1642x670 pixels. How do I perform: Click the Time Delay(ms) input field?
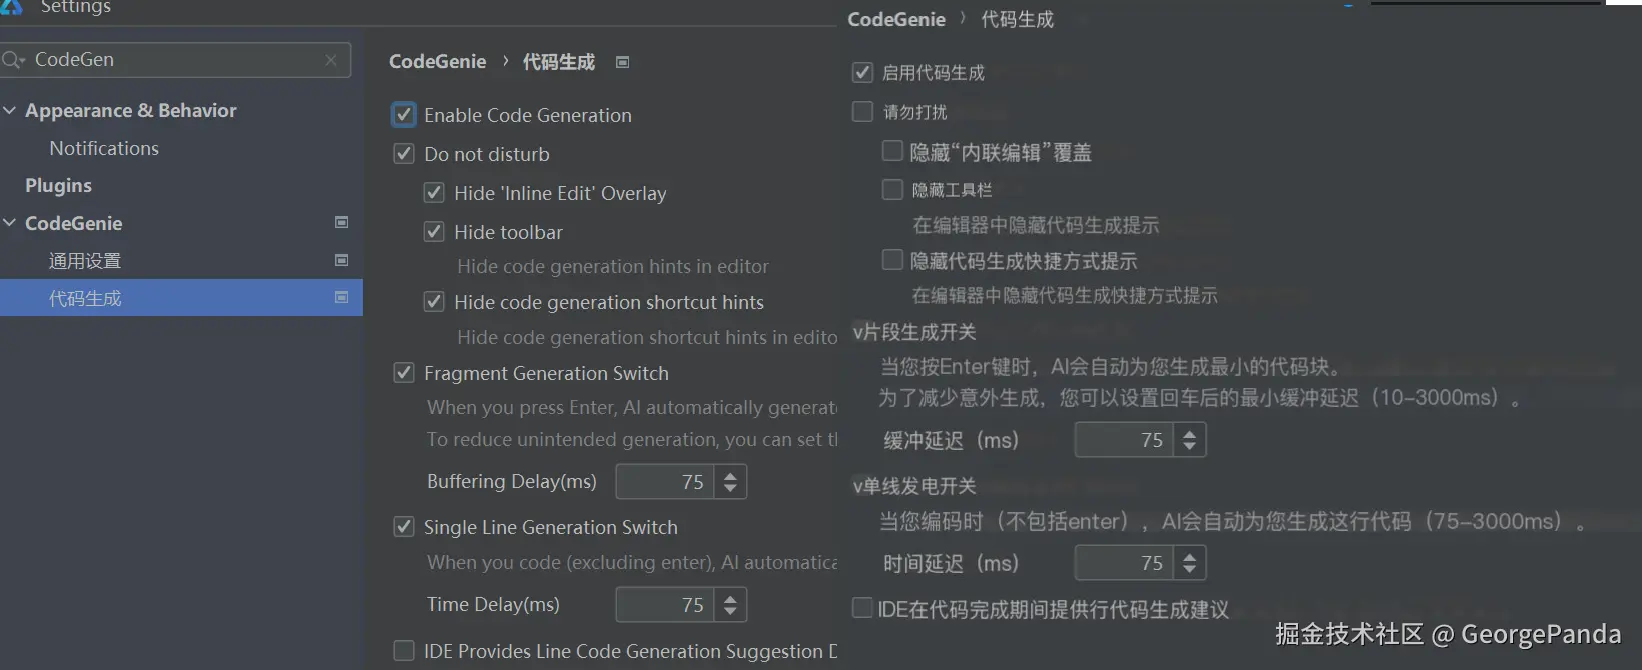[667, 604]
